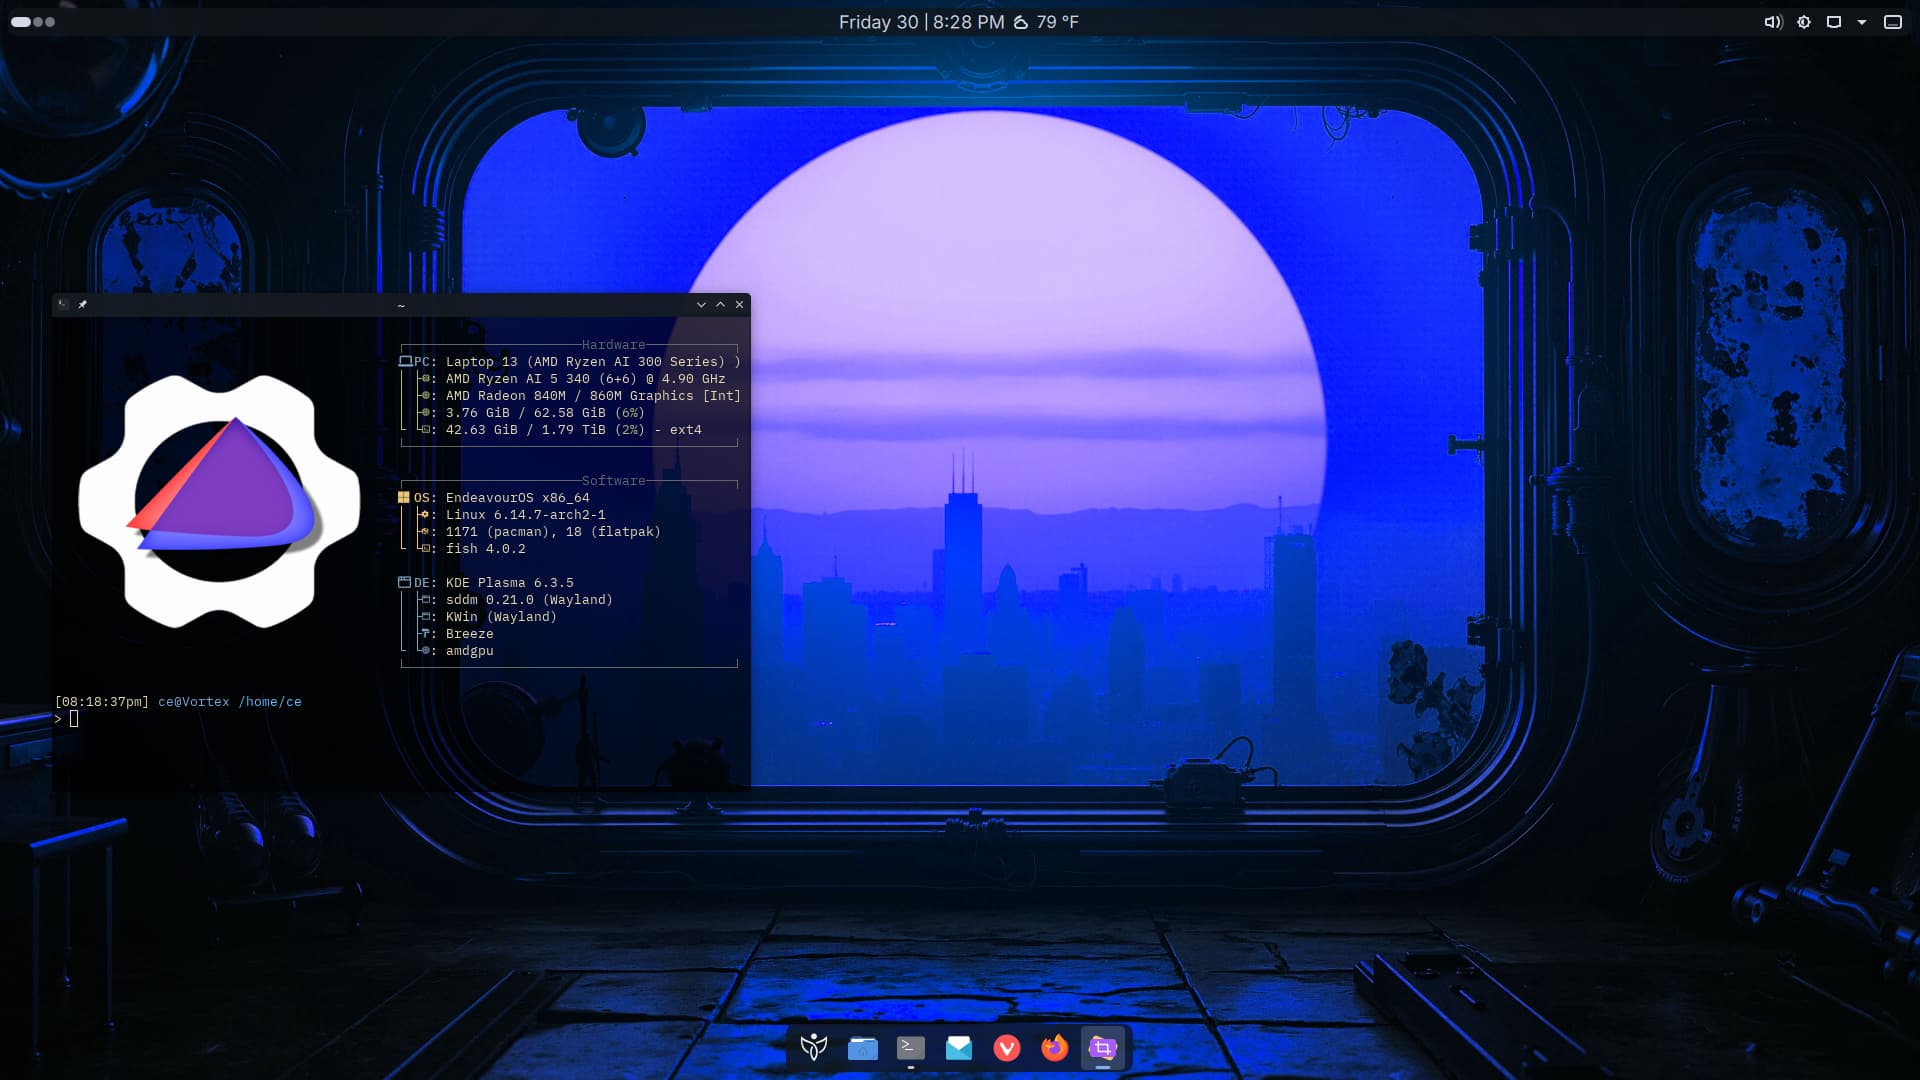The width and height of the screenshot is (1920, 1080).
Task: Open the volume control in the top panel
Action: pos(1773,22)
